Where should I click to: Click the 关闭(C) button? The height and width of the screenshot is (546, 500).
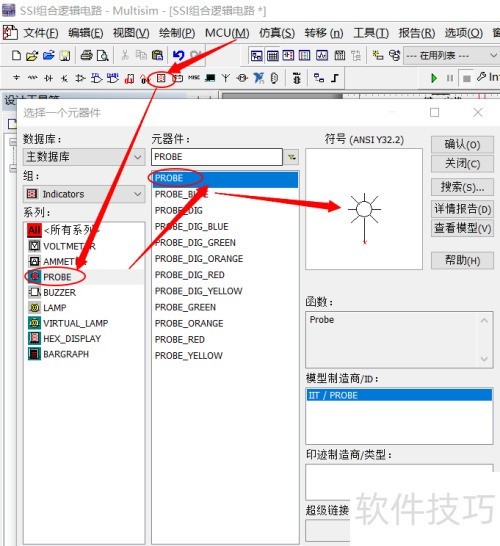coord(462,164)
